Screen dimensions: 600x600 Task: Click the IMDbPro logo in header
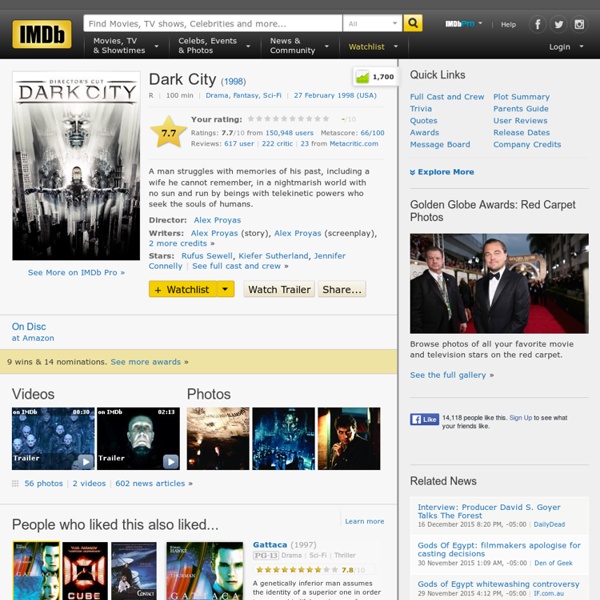(460, 24)
